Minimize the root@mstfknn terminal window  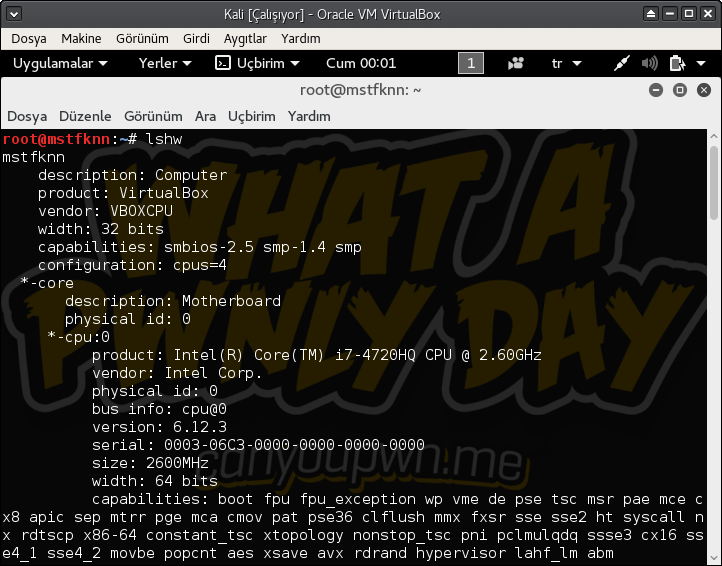tap(656, 90)
